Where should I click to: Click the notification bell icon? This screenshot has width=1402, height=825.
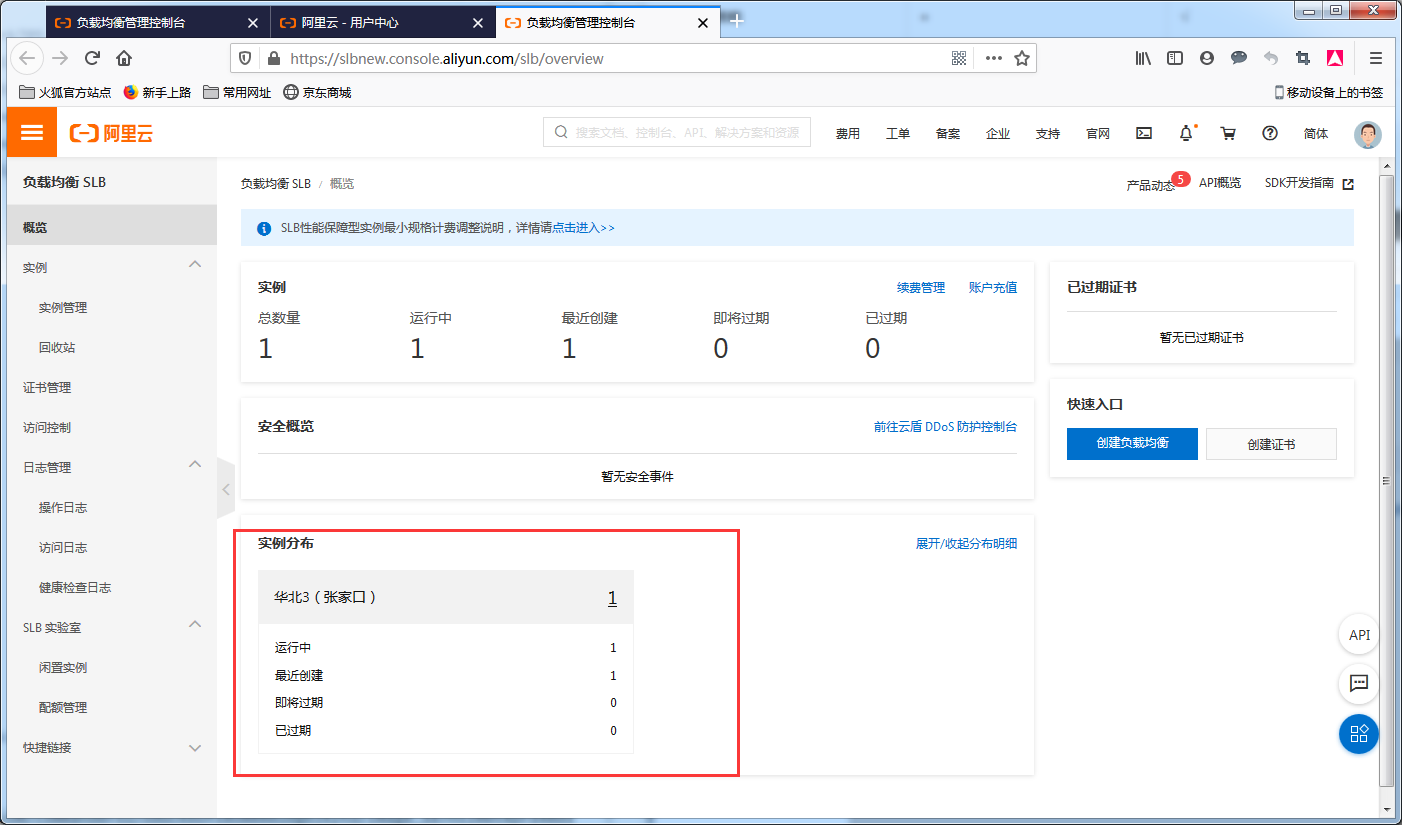point(1186,133)
